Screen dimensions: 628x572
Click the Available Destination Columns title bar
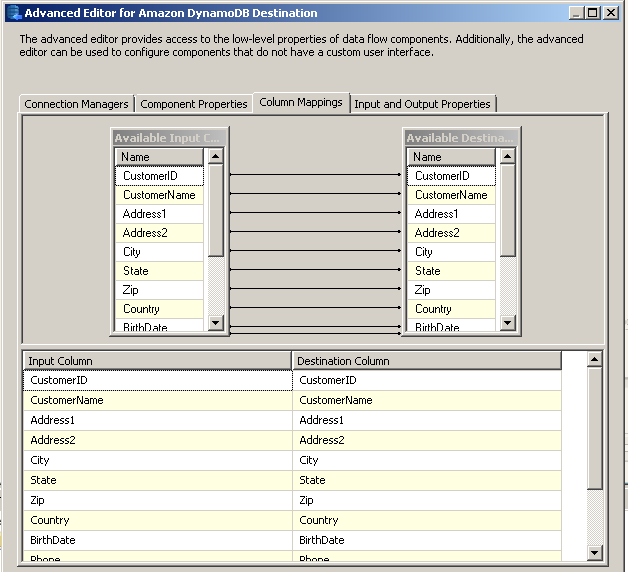(461, 138)
